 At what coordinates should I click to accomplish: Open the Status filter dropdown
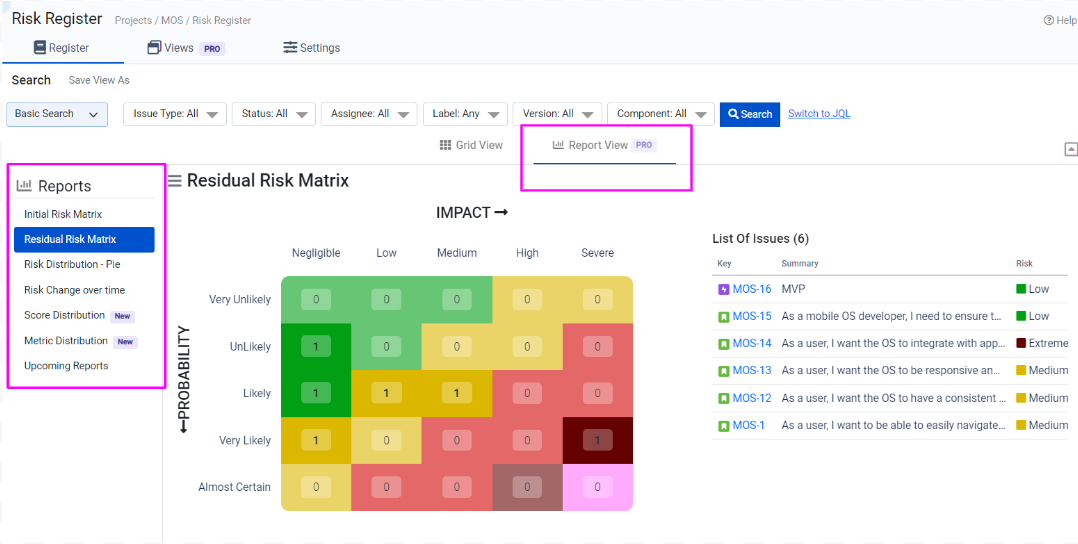(274, 114)
